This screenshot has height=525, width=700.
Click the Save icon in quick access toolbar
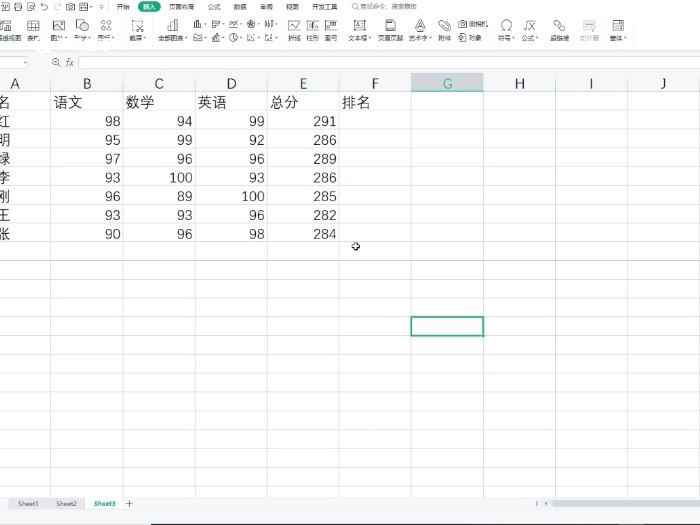pyautogui.click(x=6, y=7)
